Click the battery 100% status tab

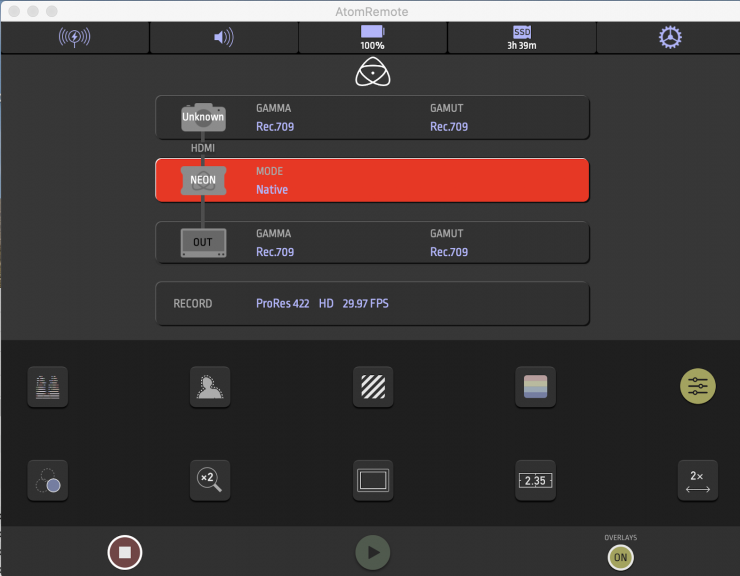point(372,38)
